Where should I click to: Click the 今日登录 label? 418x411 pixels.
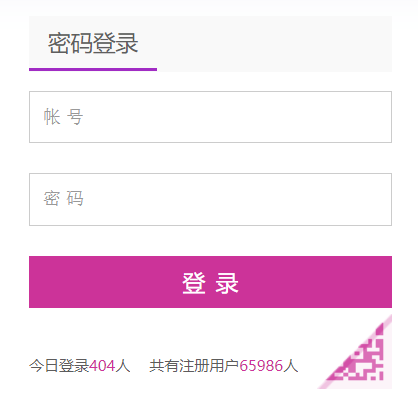tap(59, 366)
